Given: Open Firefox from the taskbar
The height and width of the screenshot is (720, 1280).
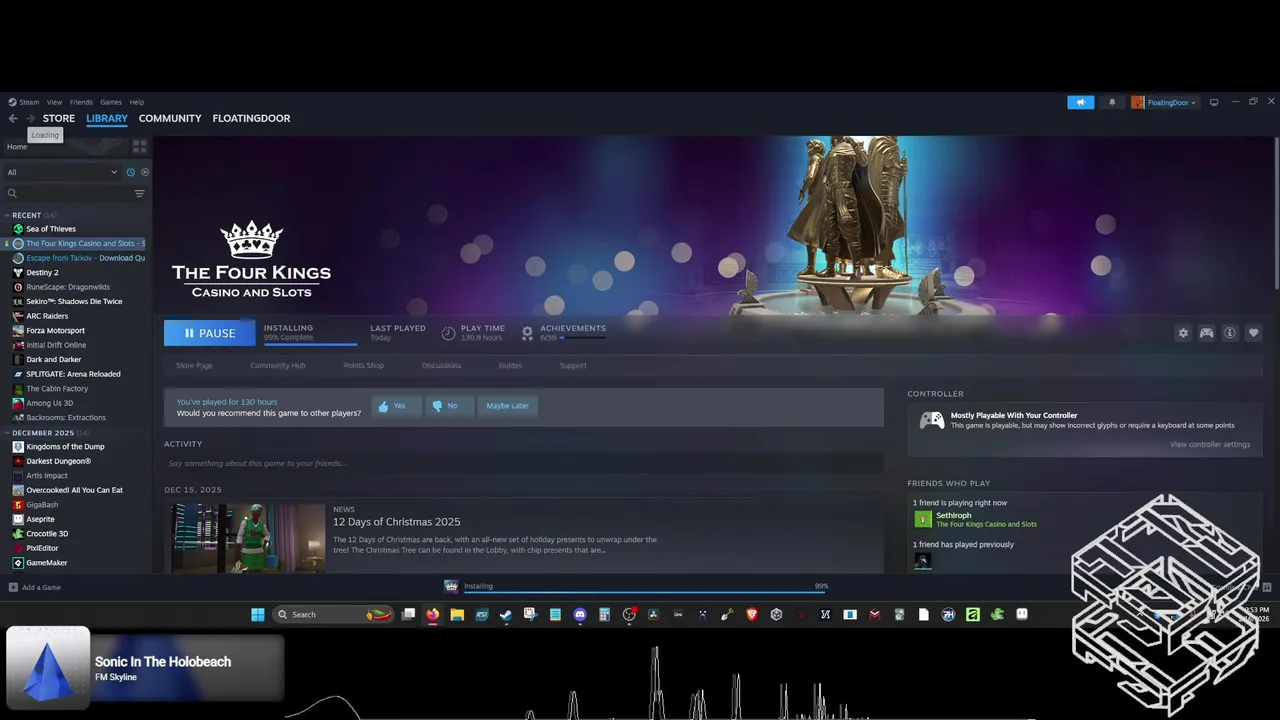Looking at the screenshot, I should coord(433,614).
